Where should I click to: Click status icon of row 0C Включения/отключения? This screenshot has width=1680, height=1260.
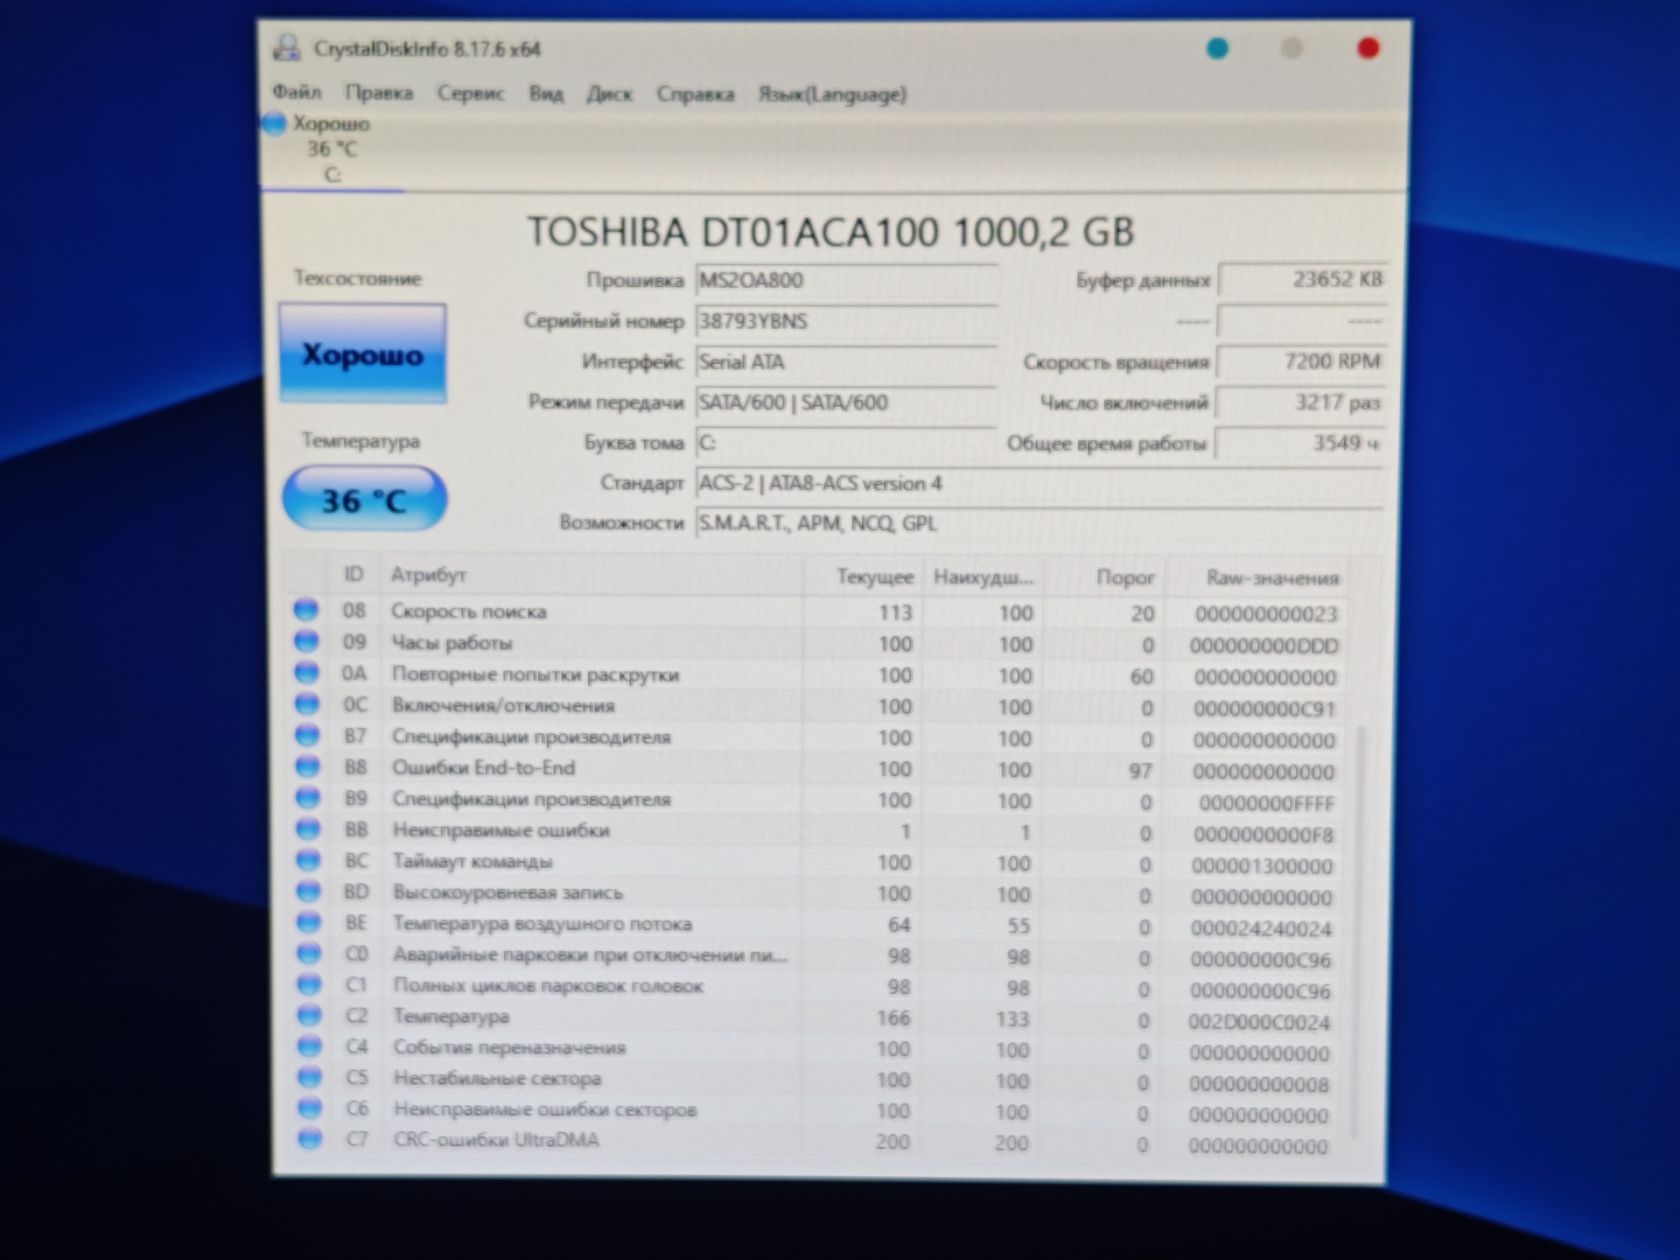pos(307,704)
